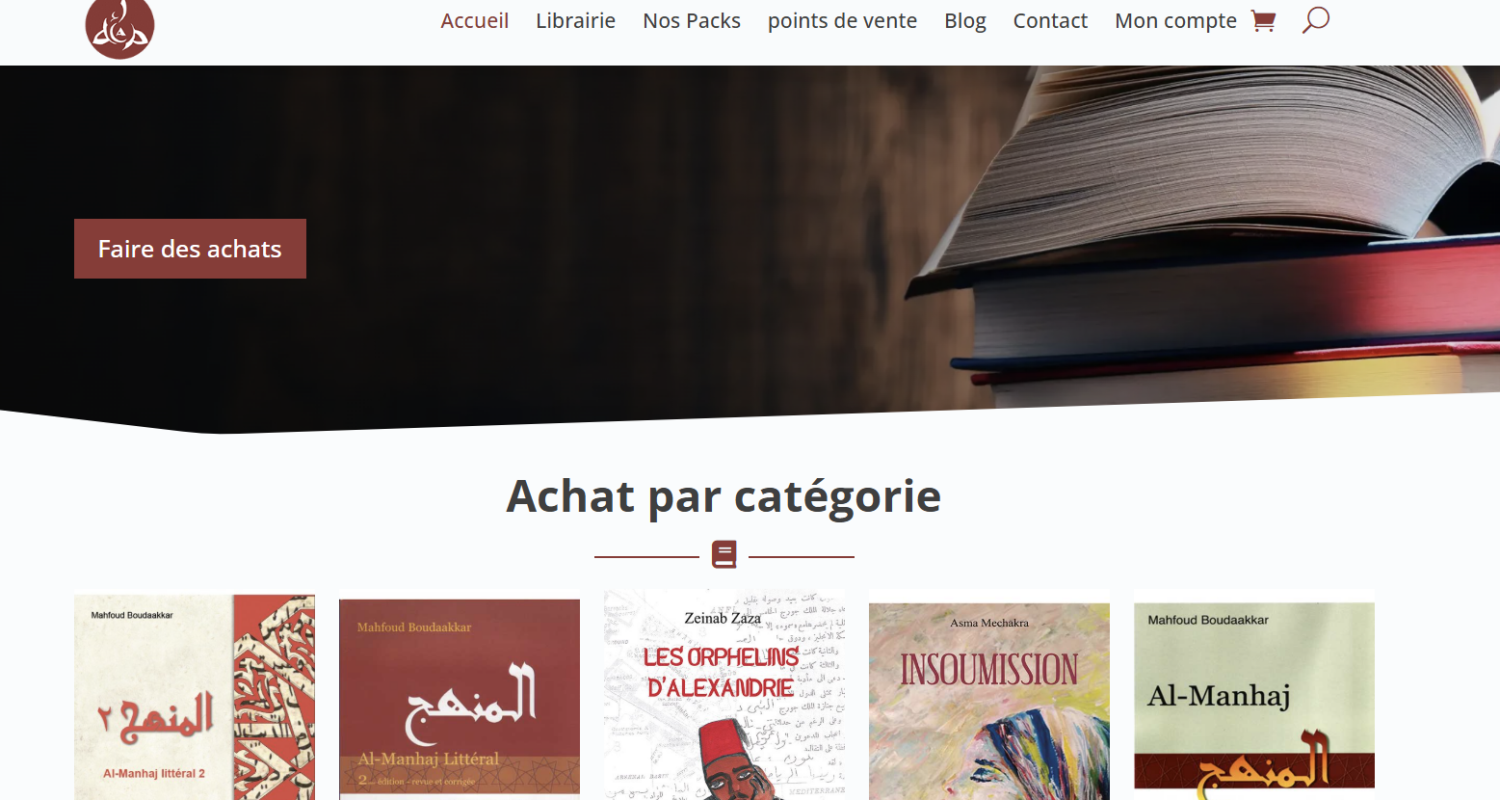This screenshot has height=800, width=1500.
Task: Select Nos Packs in navigation
Action: tap(692, 21)
